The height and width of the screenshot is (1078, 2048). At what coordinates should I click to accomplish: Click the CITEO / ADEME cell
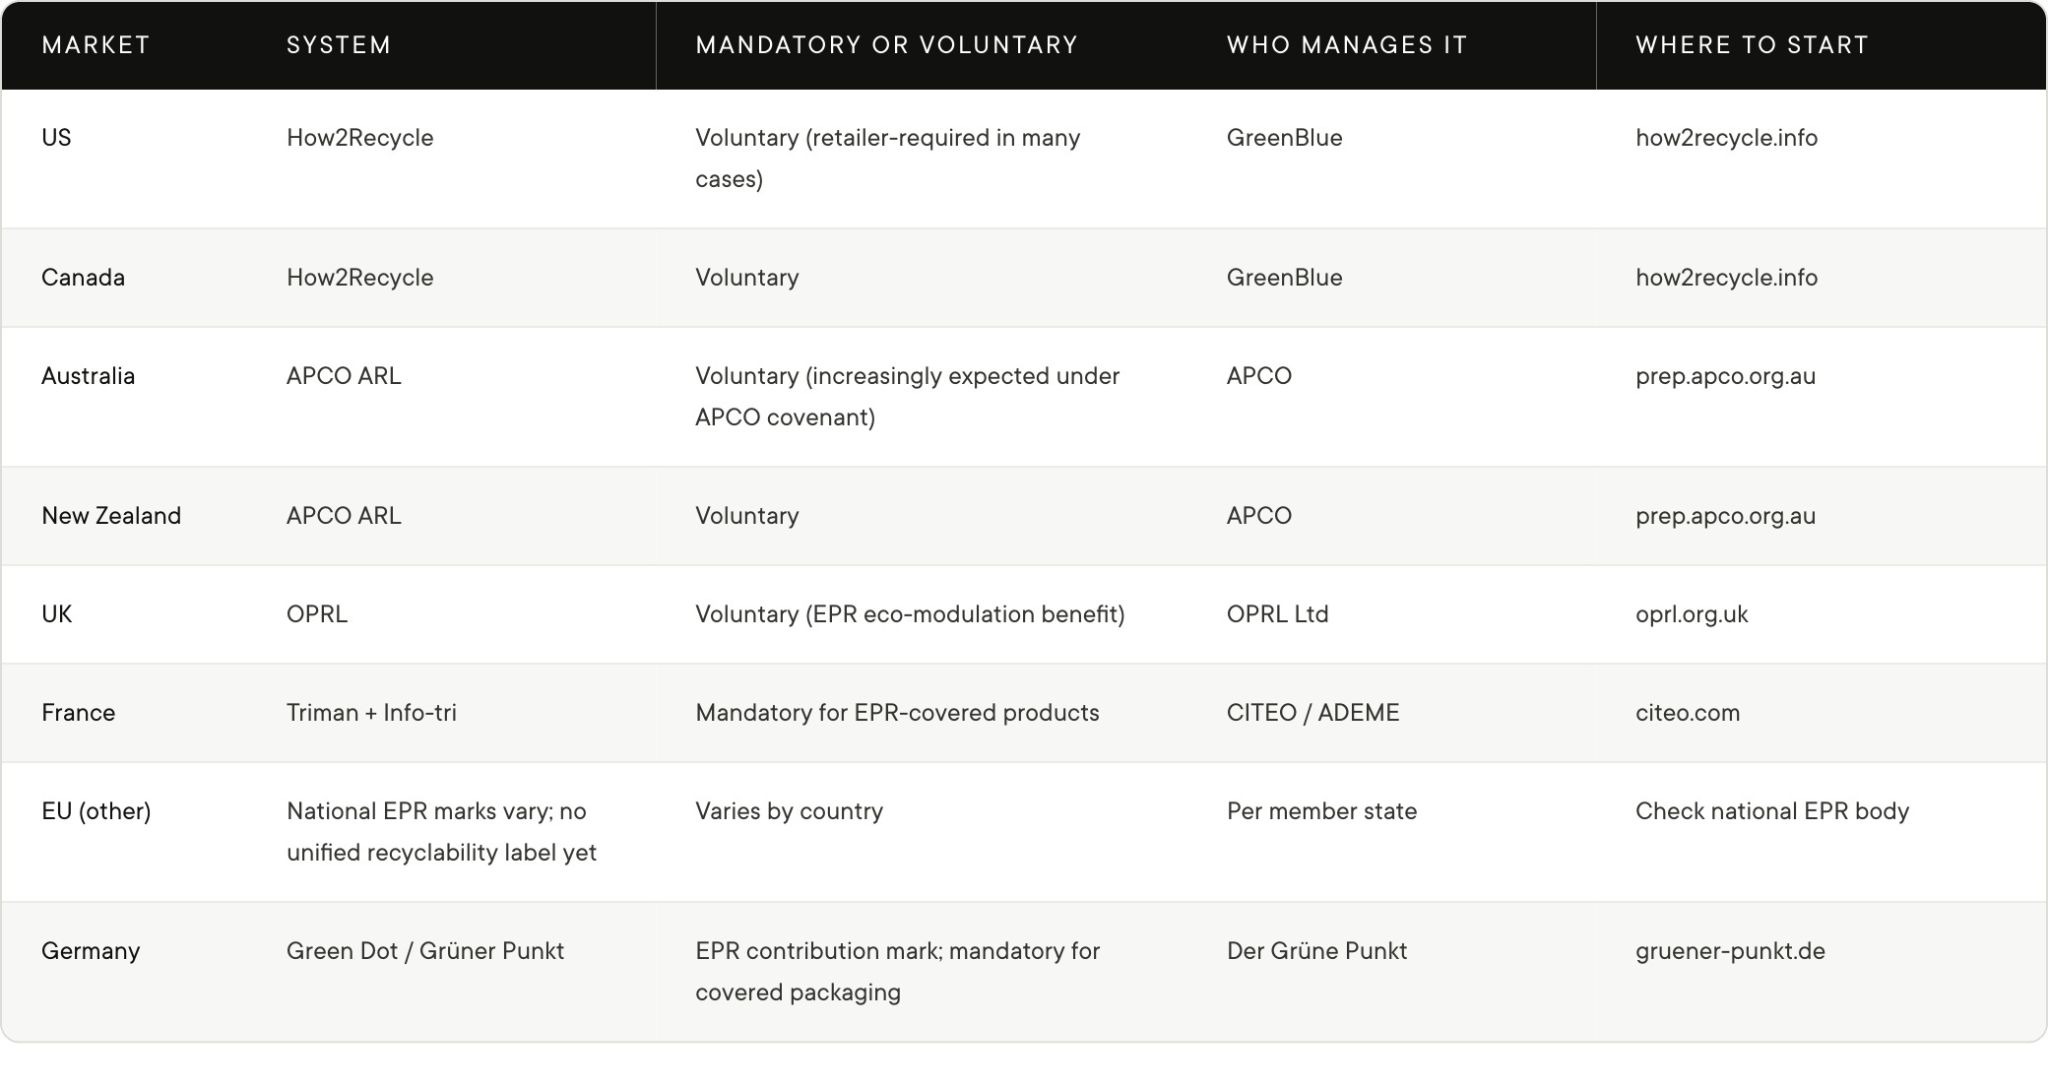pyautogui.click(x=1312, y=713)
